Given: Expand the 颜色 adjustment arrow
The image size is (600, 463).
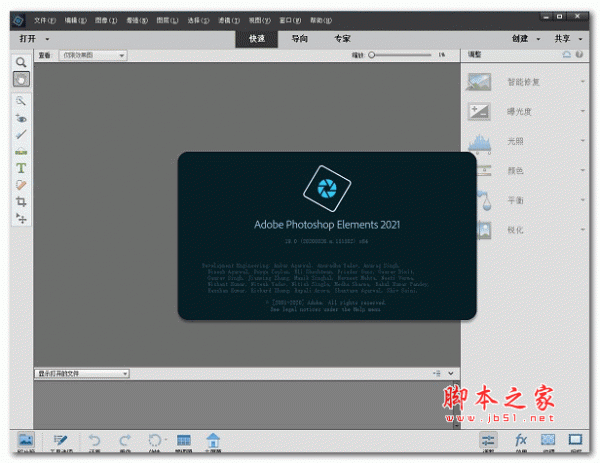Looking at the screenshot, I should (x=582, y=170).
